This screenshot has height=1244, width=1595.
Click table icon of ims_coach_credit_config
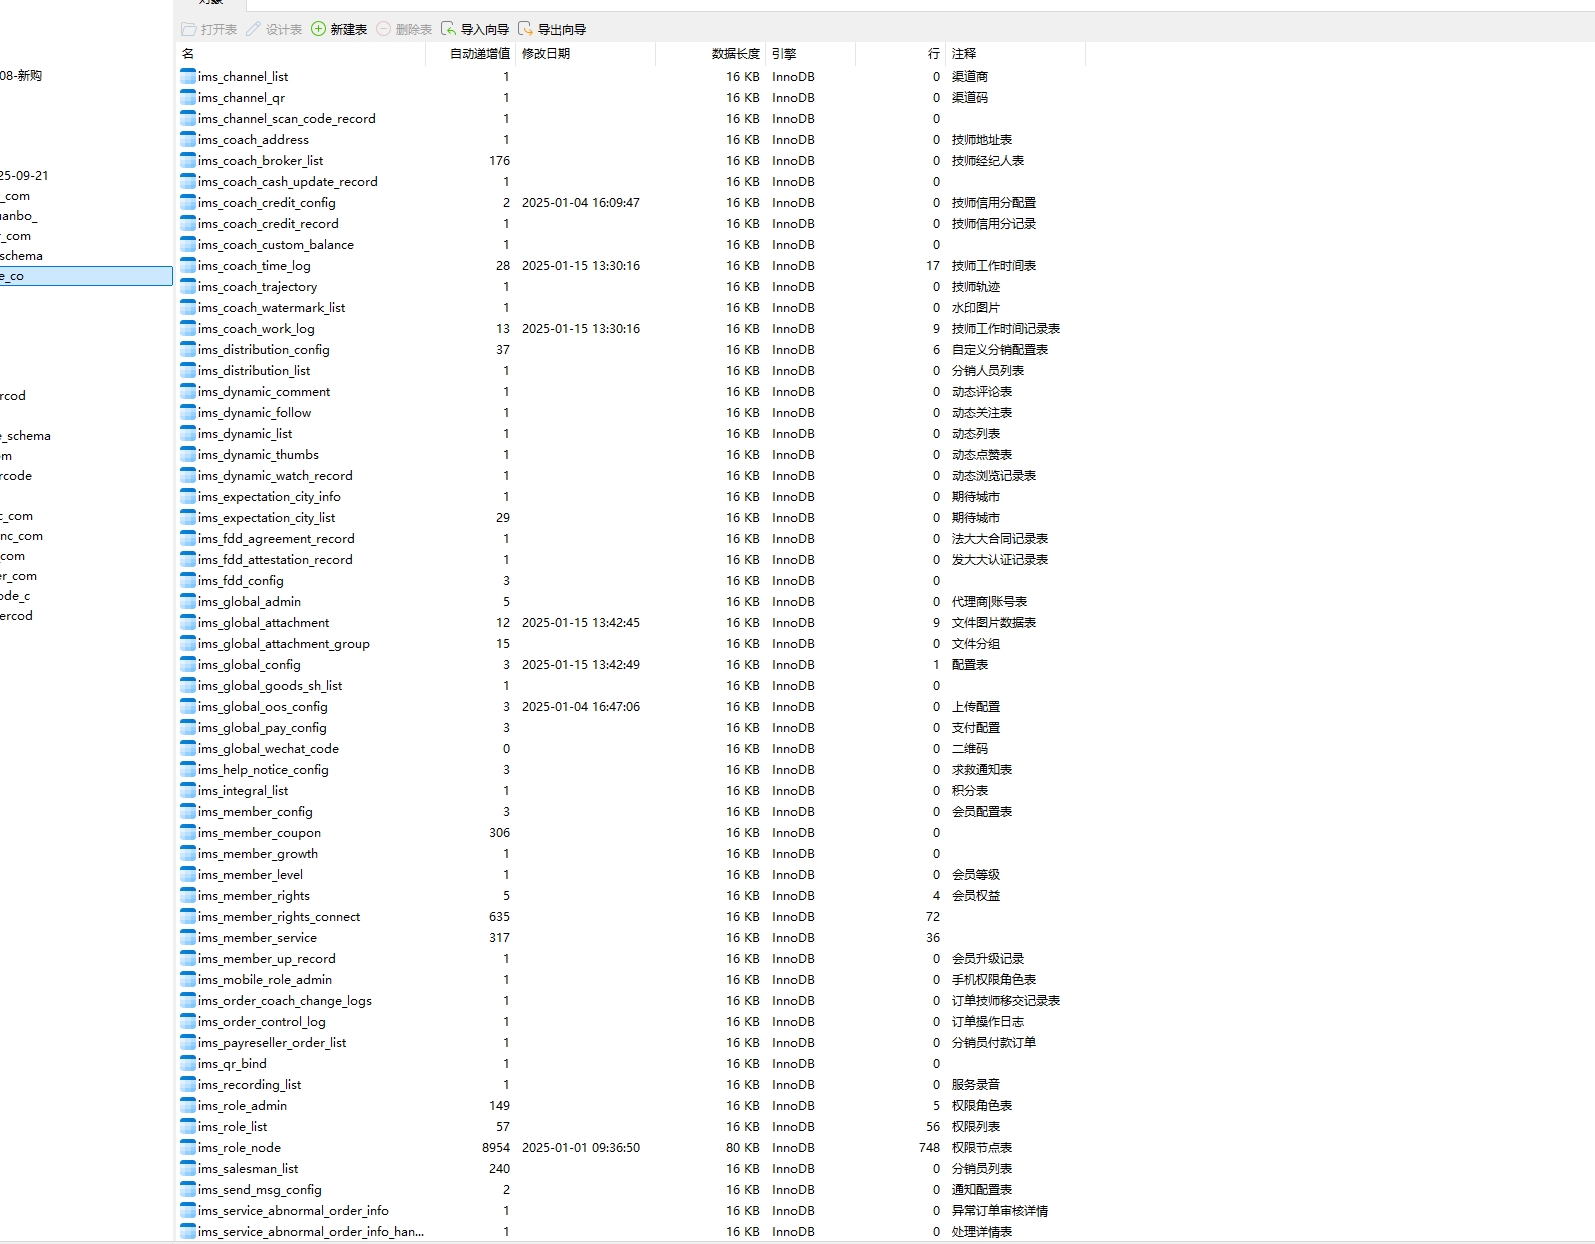pos(188,202)
